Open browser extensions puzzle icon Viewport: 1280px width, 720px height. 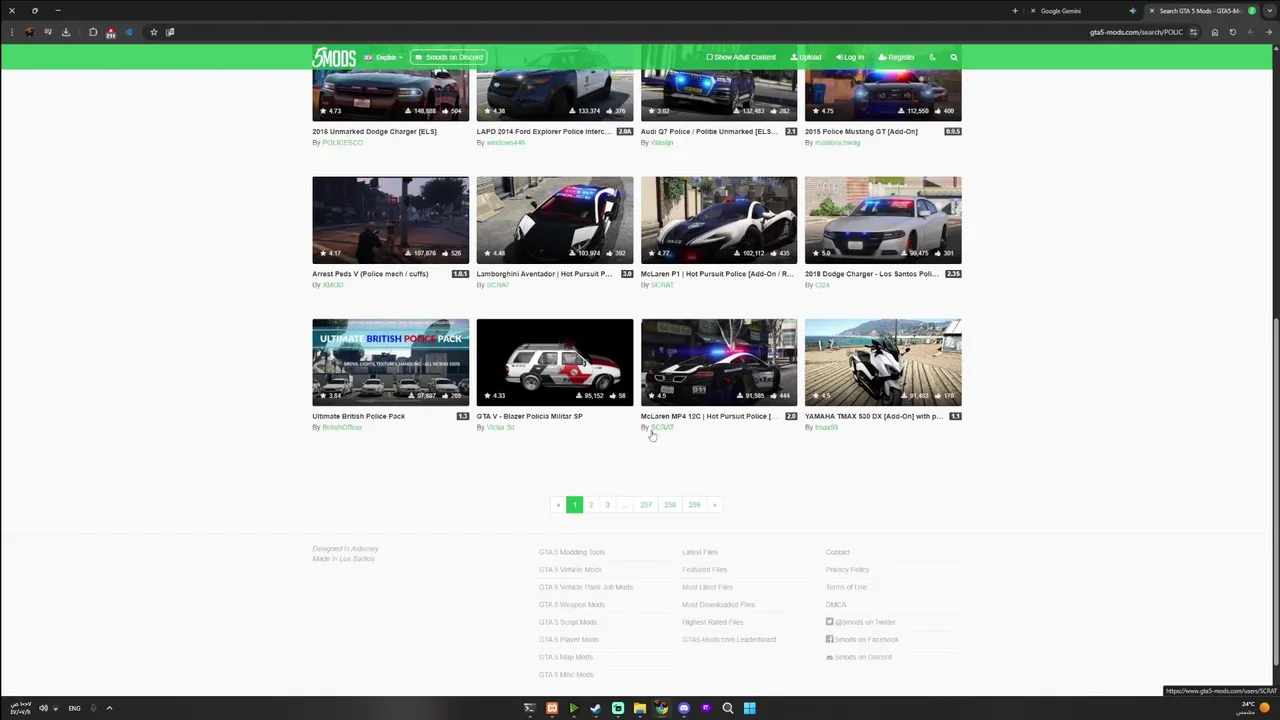click(93, 32)
